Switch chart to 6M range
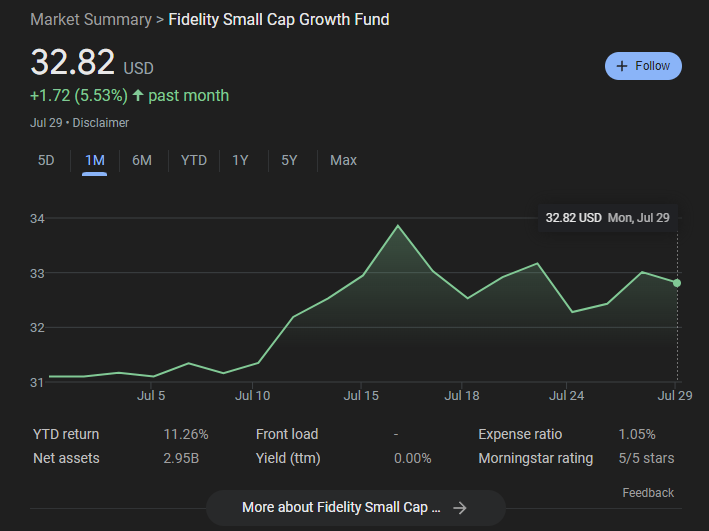This screenshot has height=531, width=709. click(142, 160)
